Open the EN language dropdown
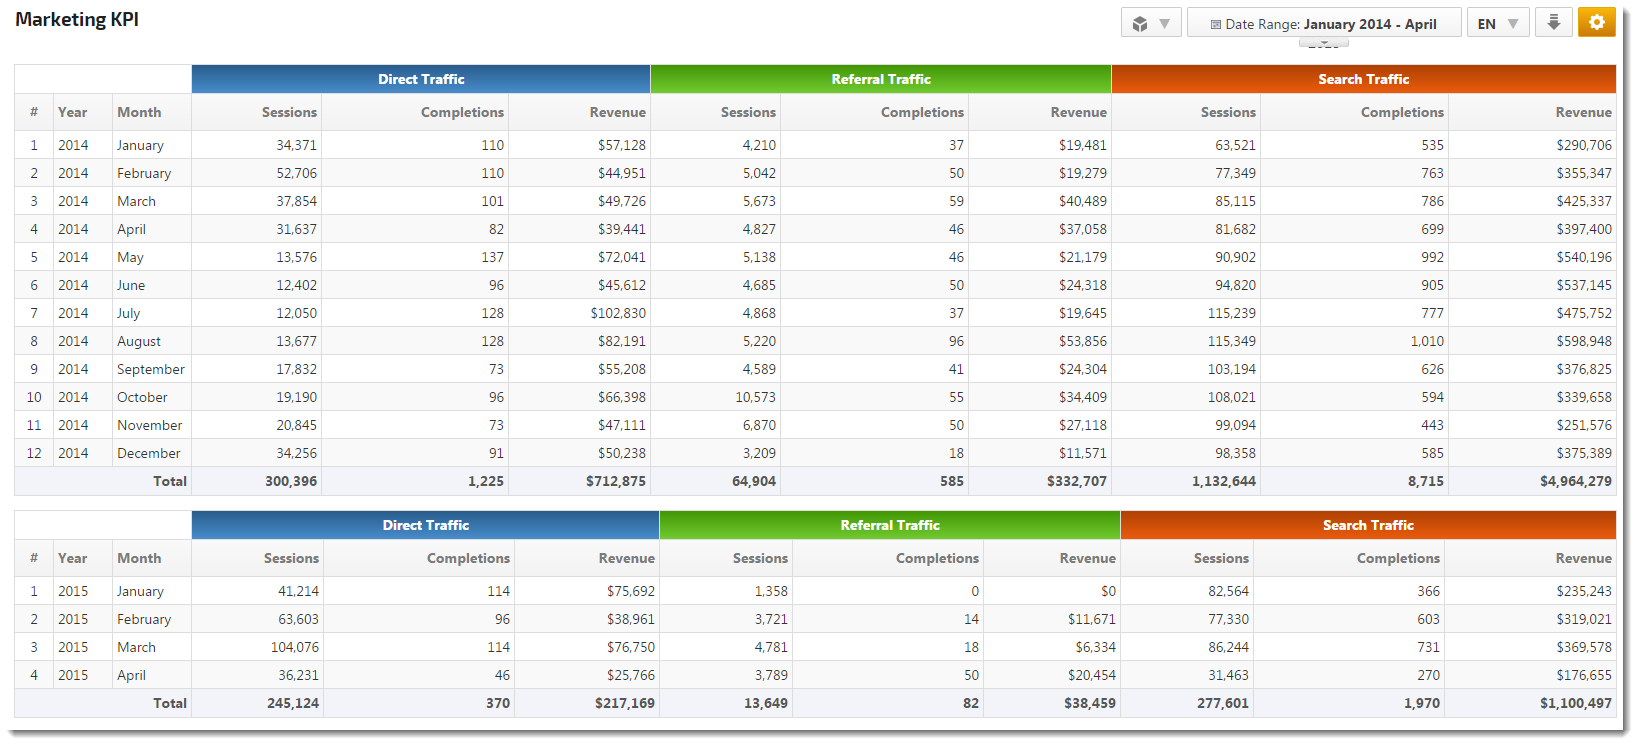 (x=1497, y=23)
